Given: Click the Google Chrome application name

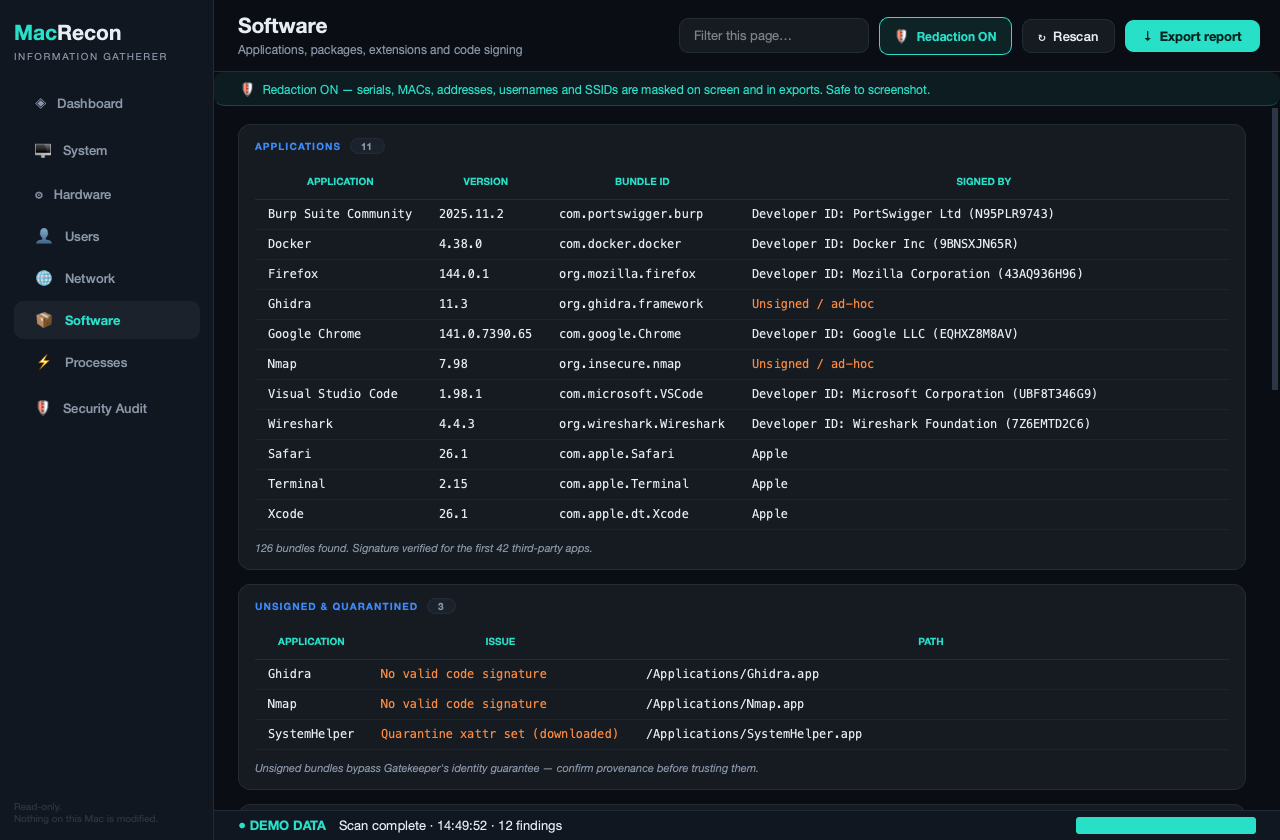Looking at the screenshot, I should click(314, 334).
